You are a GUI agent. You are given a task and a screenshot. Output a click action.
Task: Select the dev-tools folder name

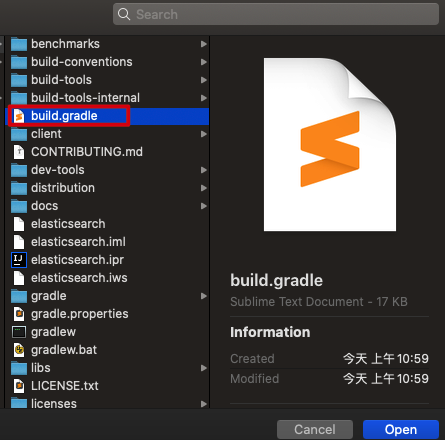click(58, 170)
